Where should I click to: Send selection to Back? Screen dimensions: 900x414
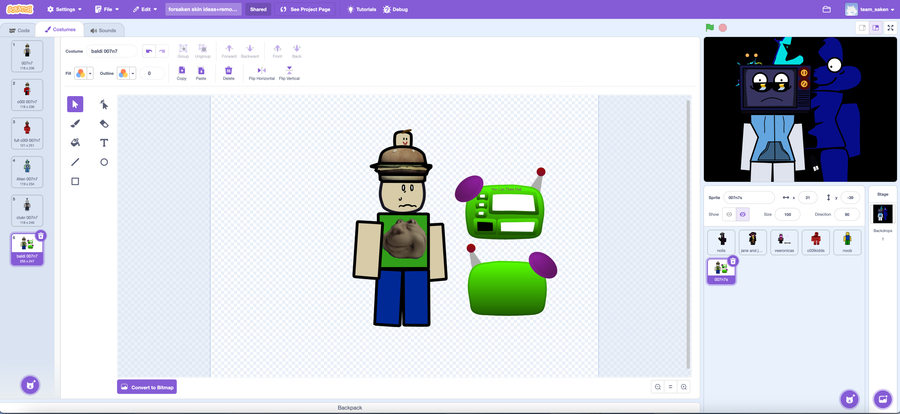(297, 51)
